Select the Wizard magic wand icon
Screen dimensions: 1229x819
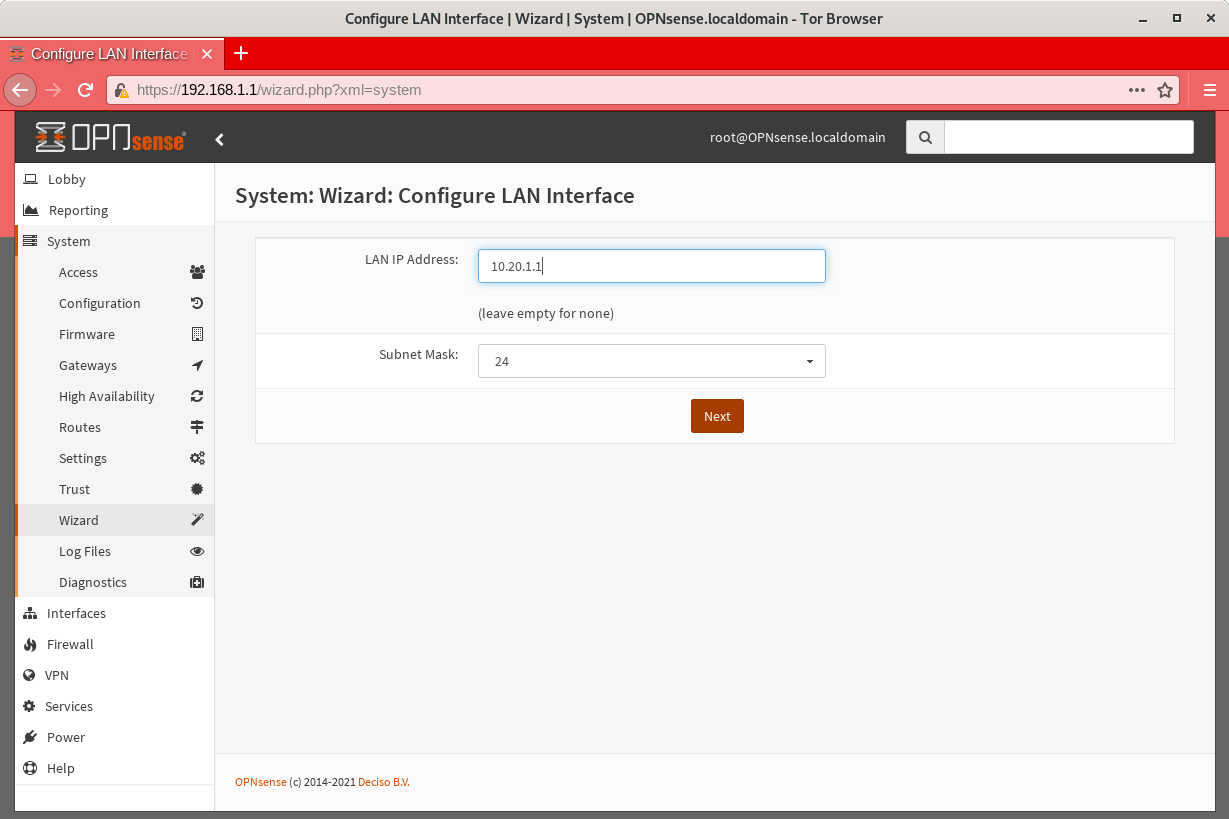pyautogui.click(x=197, y=520)
